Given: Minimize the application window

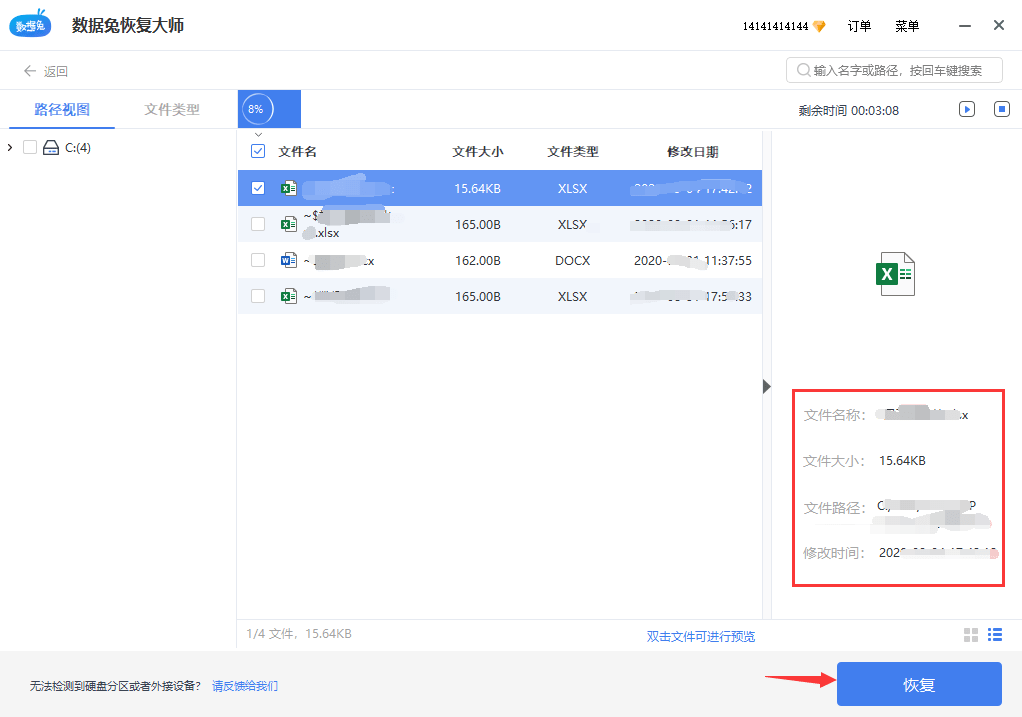Looking at the screenshot, I should (x=965, y=26).
